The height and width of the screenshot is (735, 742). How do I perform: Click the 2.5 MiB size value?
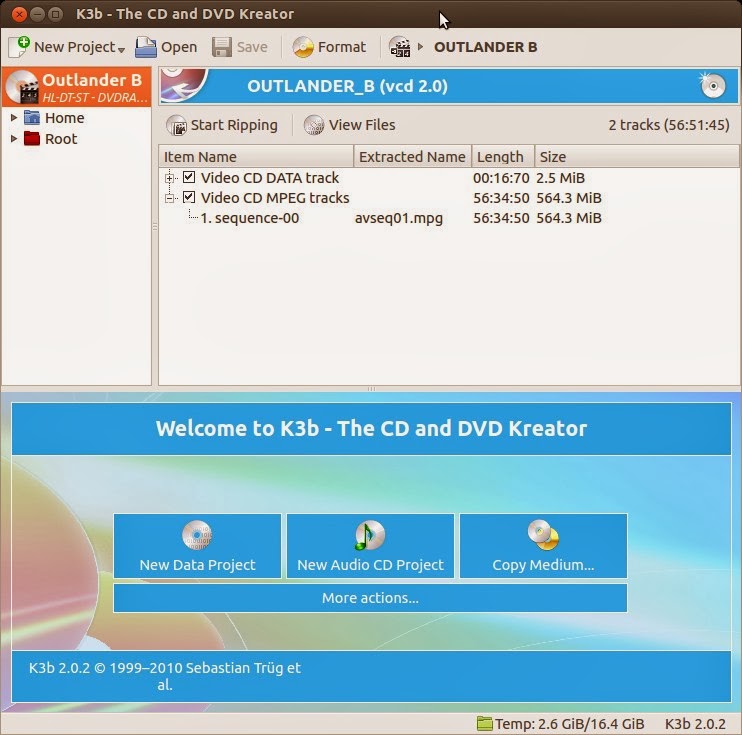click(x=560, y=178)
